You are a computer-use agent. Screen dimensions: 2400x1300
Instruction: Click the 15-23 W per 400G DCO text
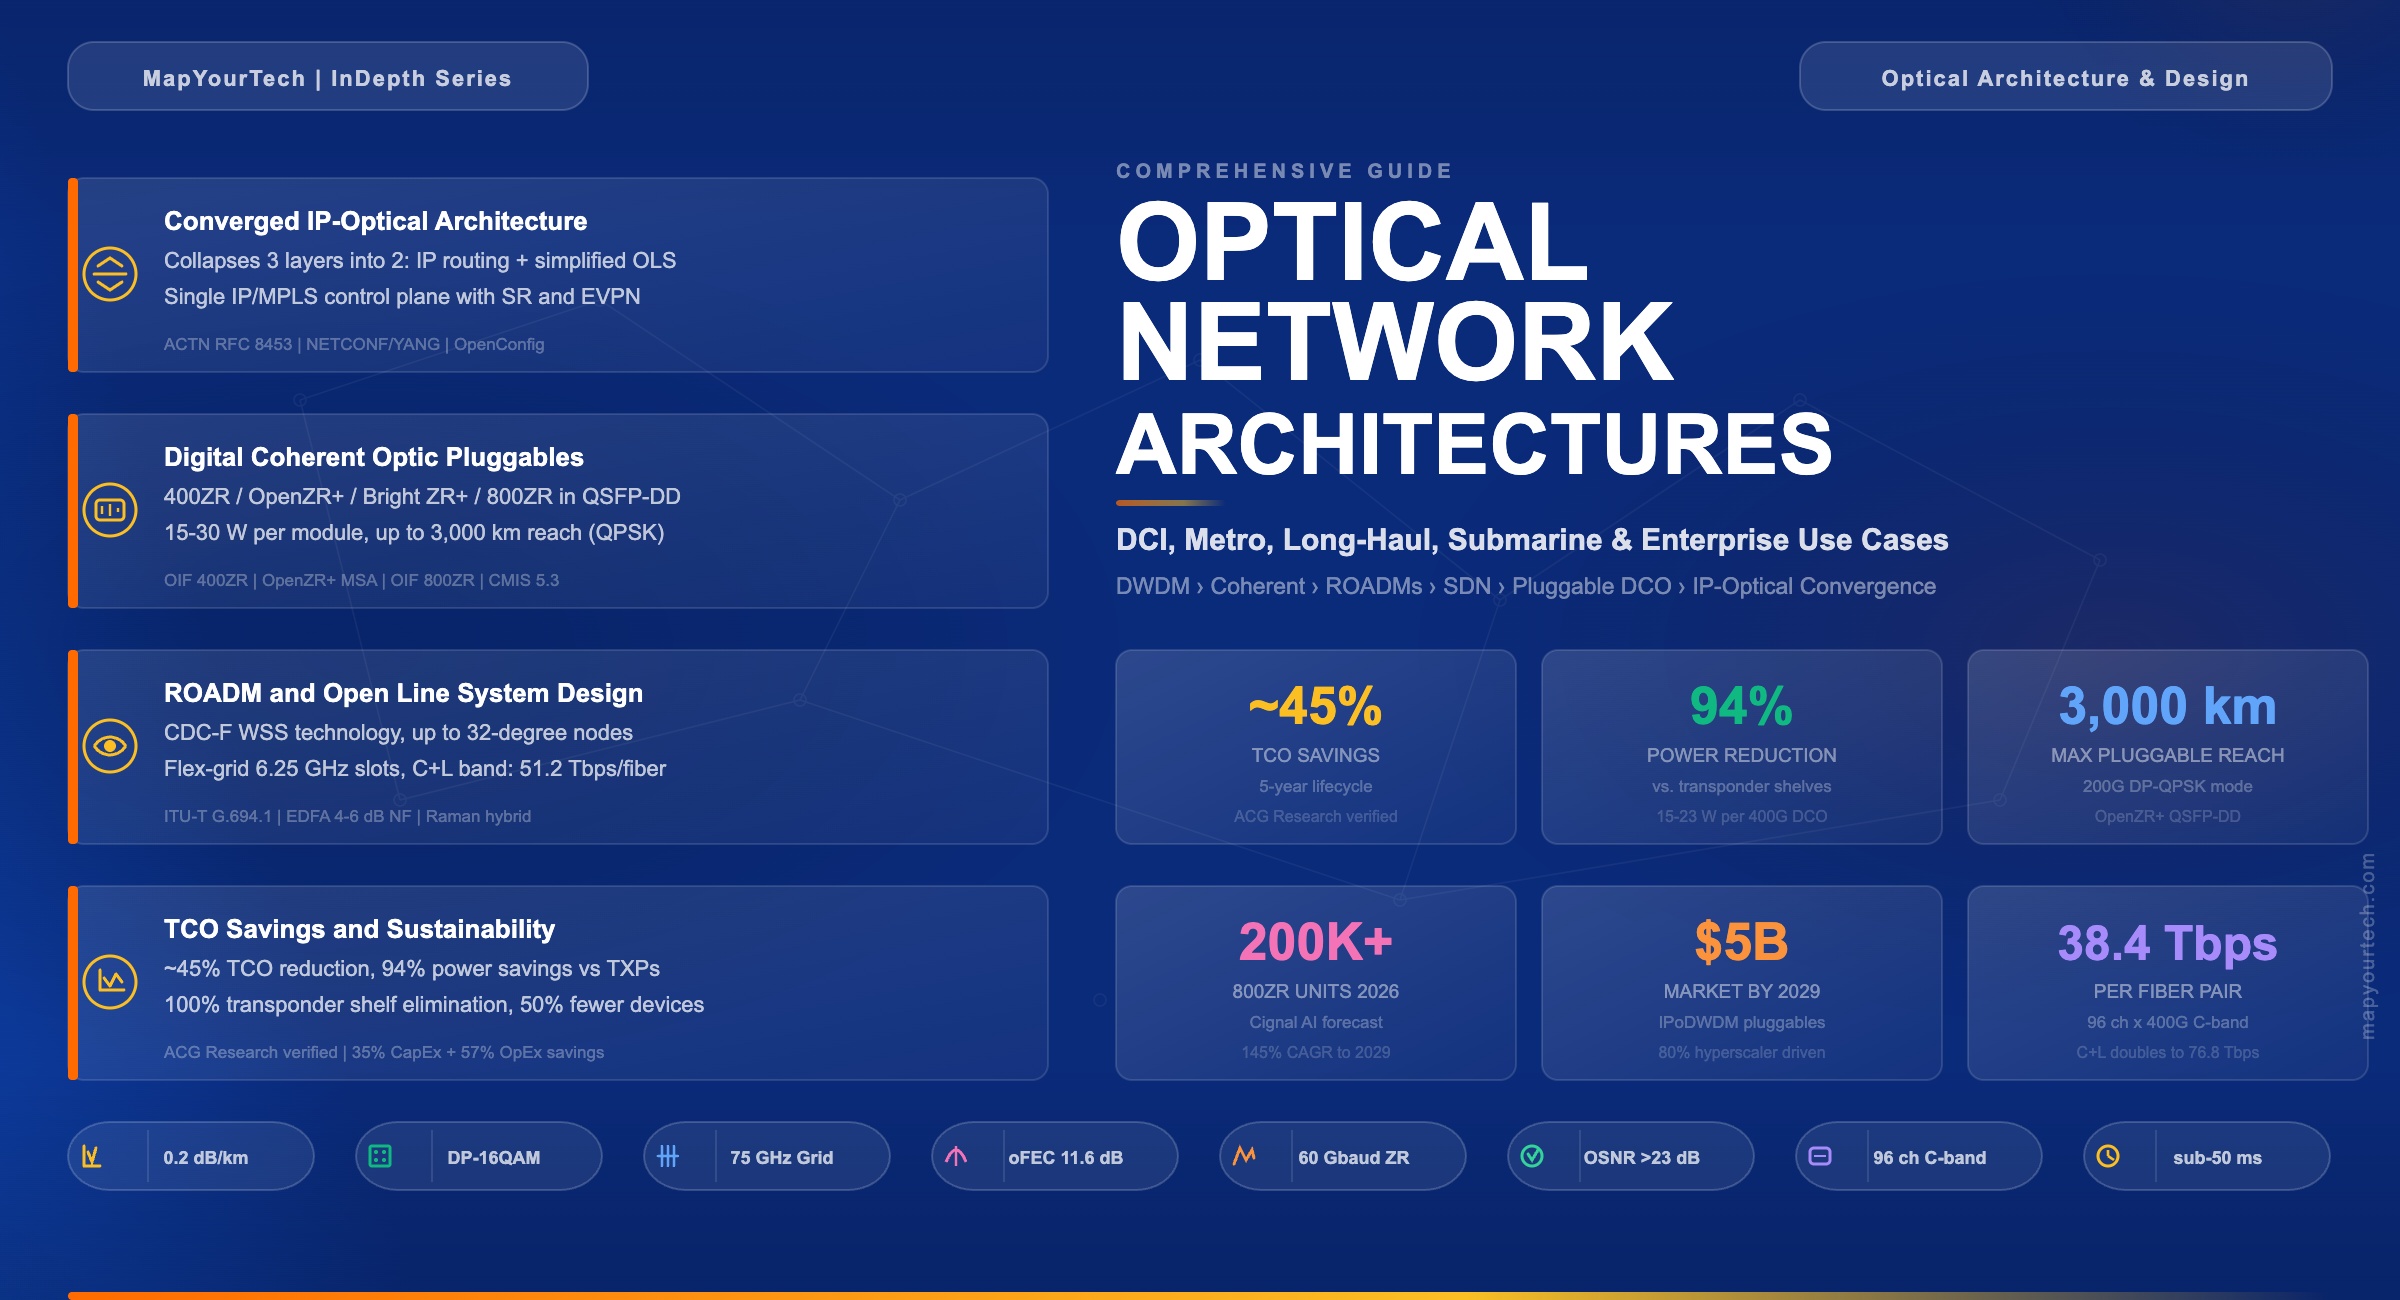pyautogui.click(x=1742, y=816)
